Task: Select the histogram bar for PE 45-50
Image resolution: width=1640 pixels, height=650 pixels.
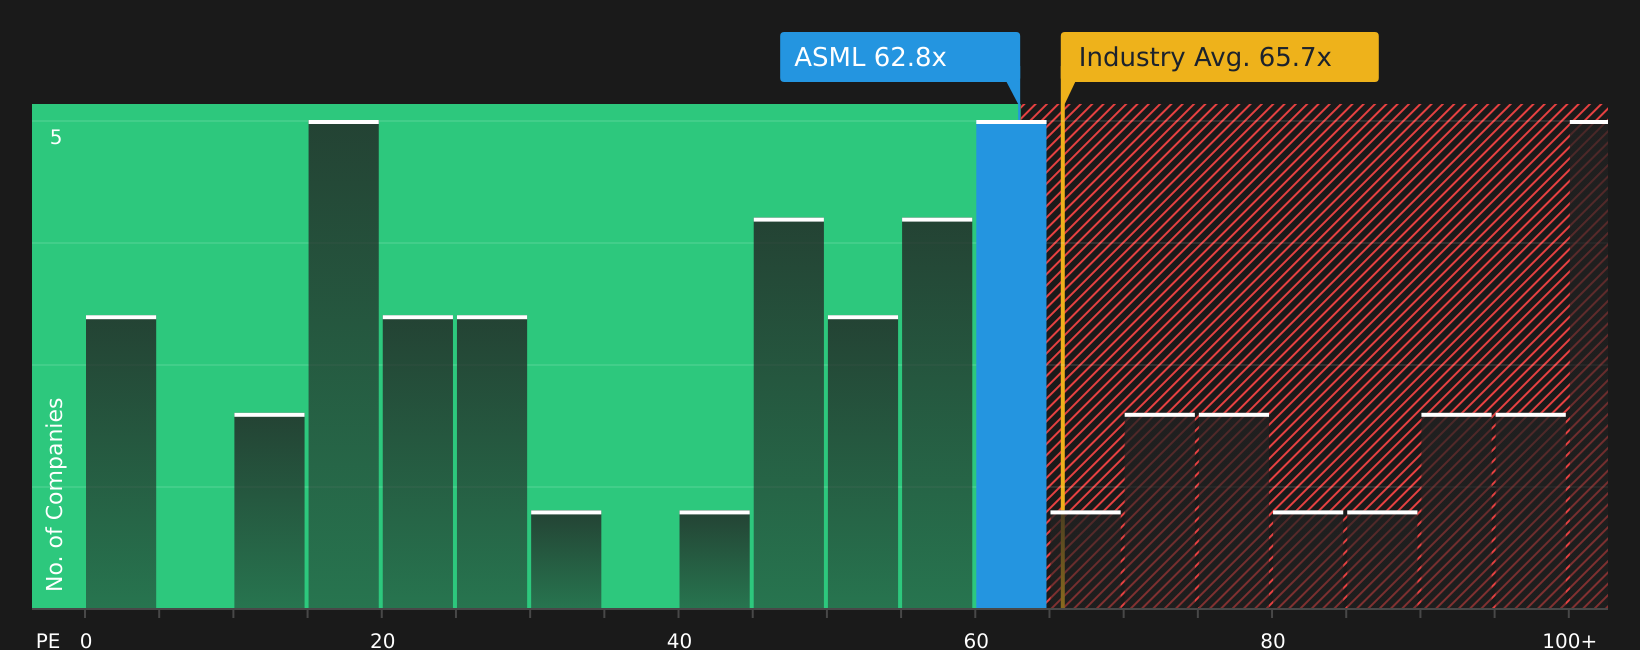Action: click(789, 413)
